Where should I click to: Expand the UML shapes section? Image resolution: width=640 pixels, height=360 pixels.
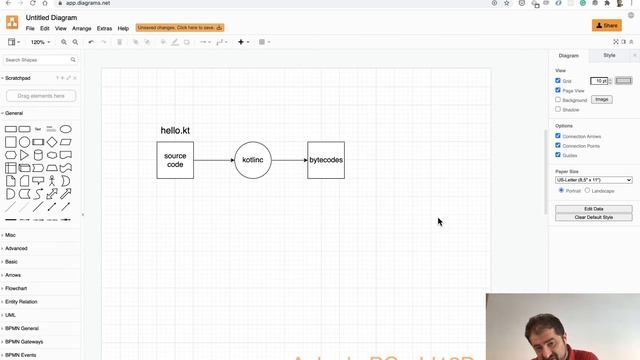point(10,315)
